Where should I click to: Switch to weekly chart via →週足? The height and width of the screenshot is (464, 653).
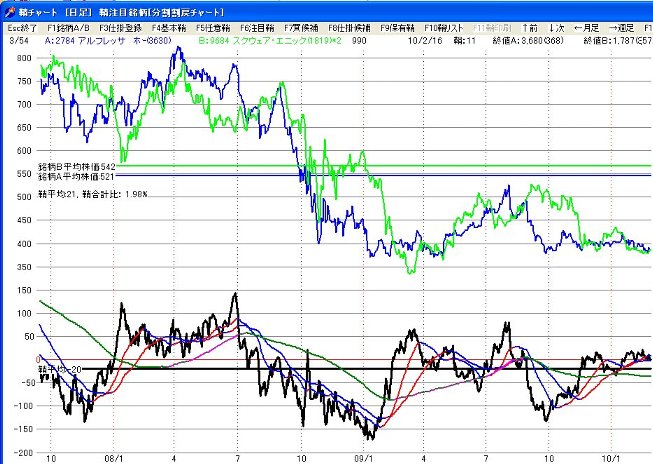point(621,28)
